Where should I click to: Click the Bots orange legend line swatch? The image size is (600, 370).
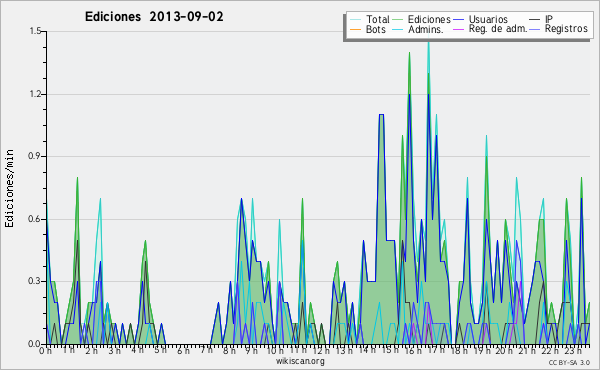coord(355,29)
